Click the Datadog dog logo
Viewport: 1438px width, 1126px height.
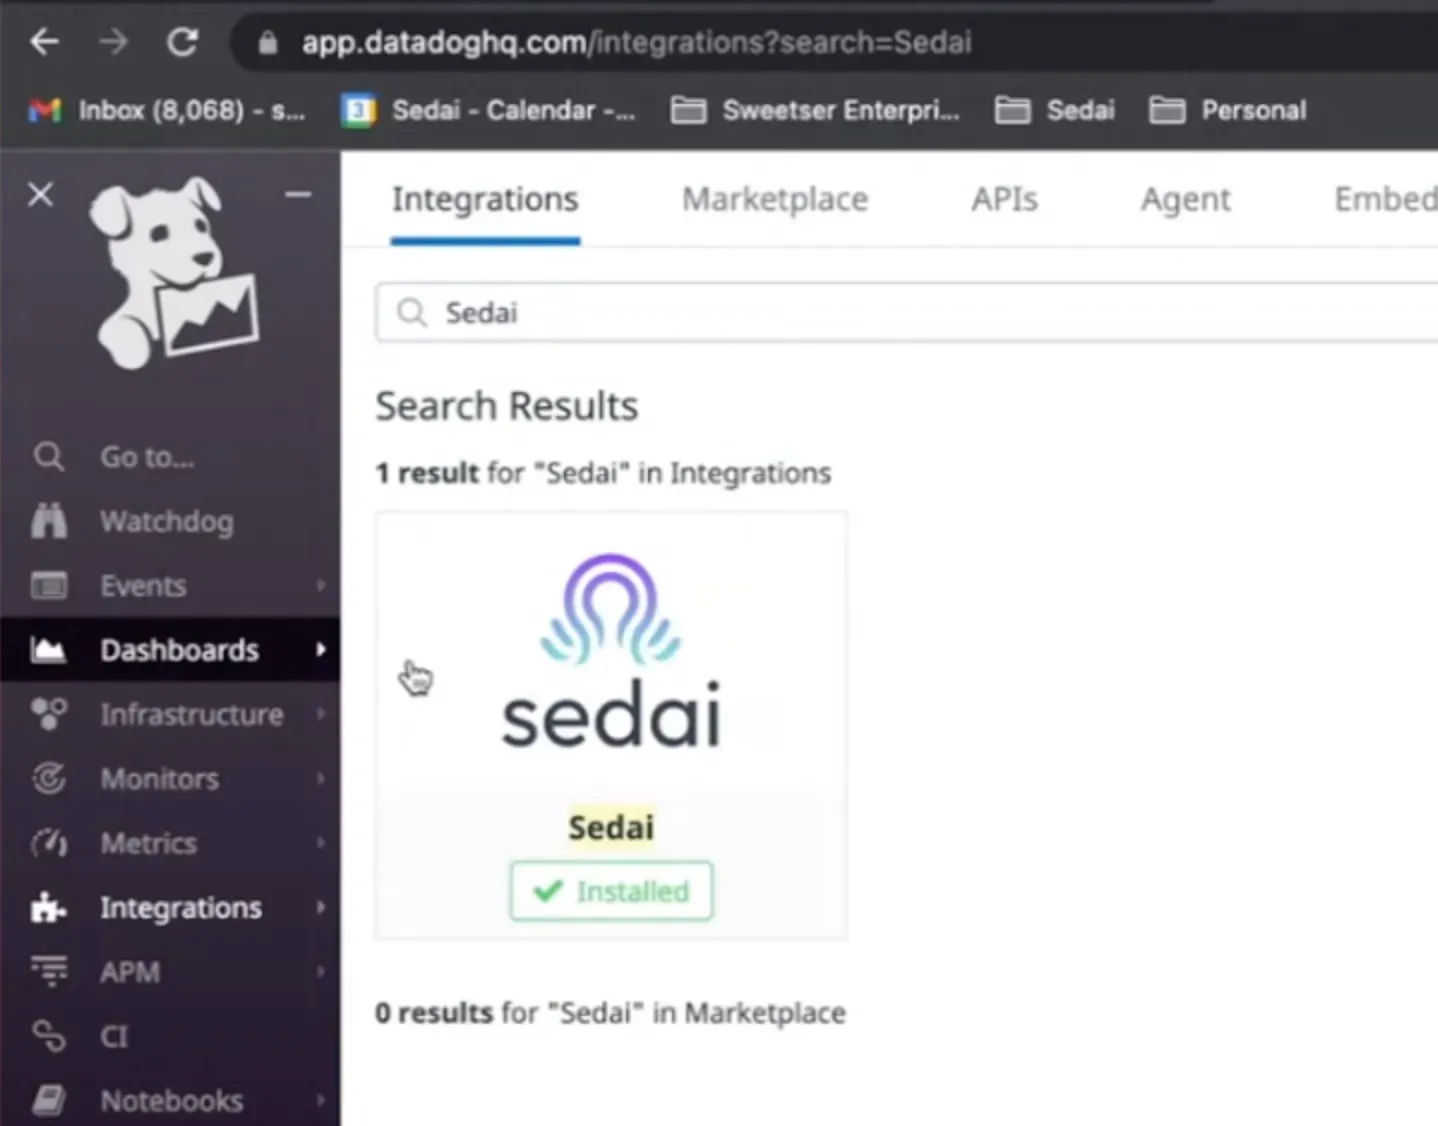(x=174, y=273)
